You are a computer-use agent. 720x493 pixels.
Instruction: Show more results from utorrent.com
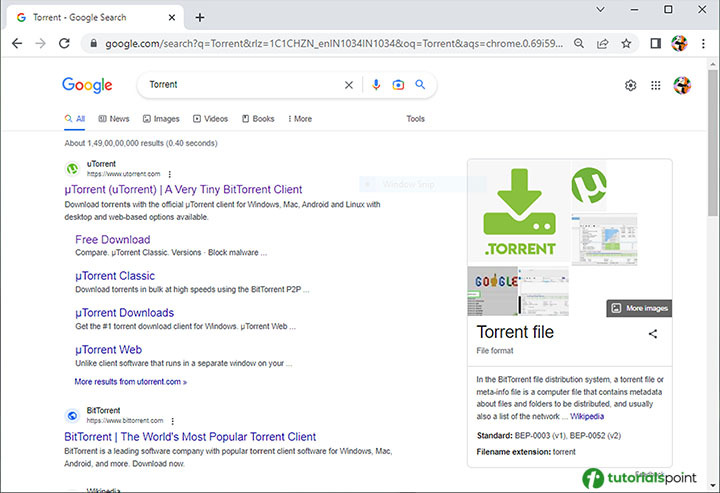[130, 382]
